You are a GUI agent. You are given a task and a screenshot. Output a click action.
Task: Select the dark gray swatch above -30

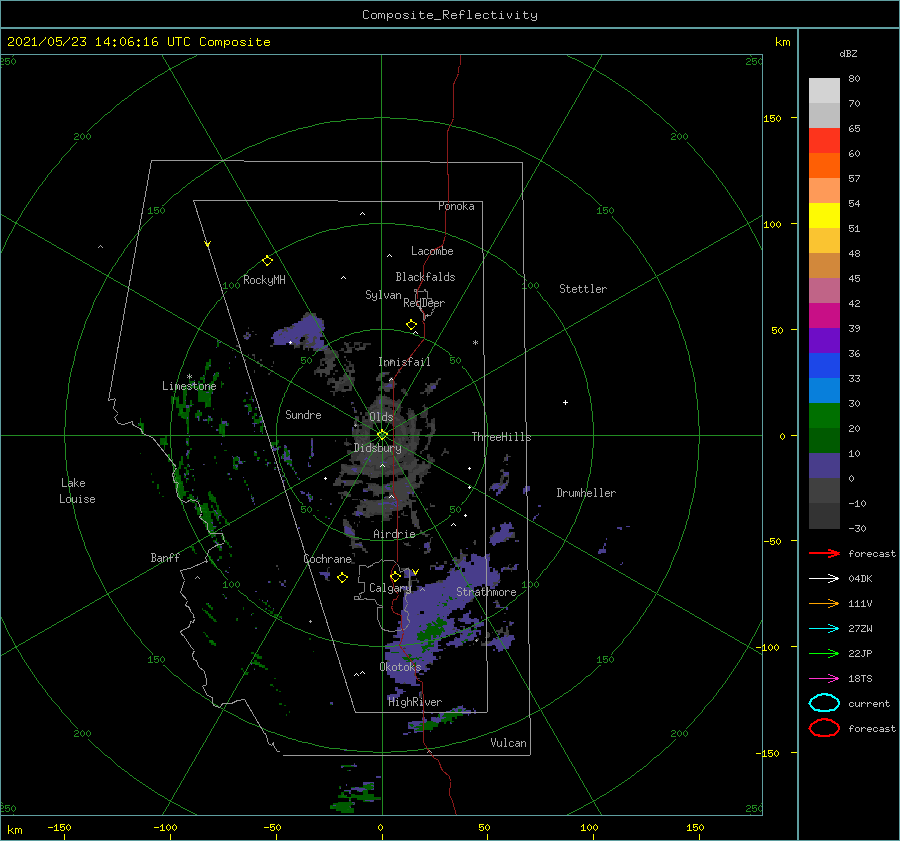tap(824, 516)
